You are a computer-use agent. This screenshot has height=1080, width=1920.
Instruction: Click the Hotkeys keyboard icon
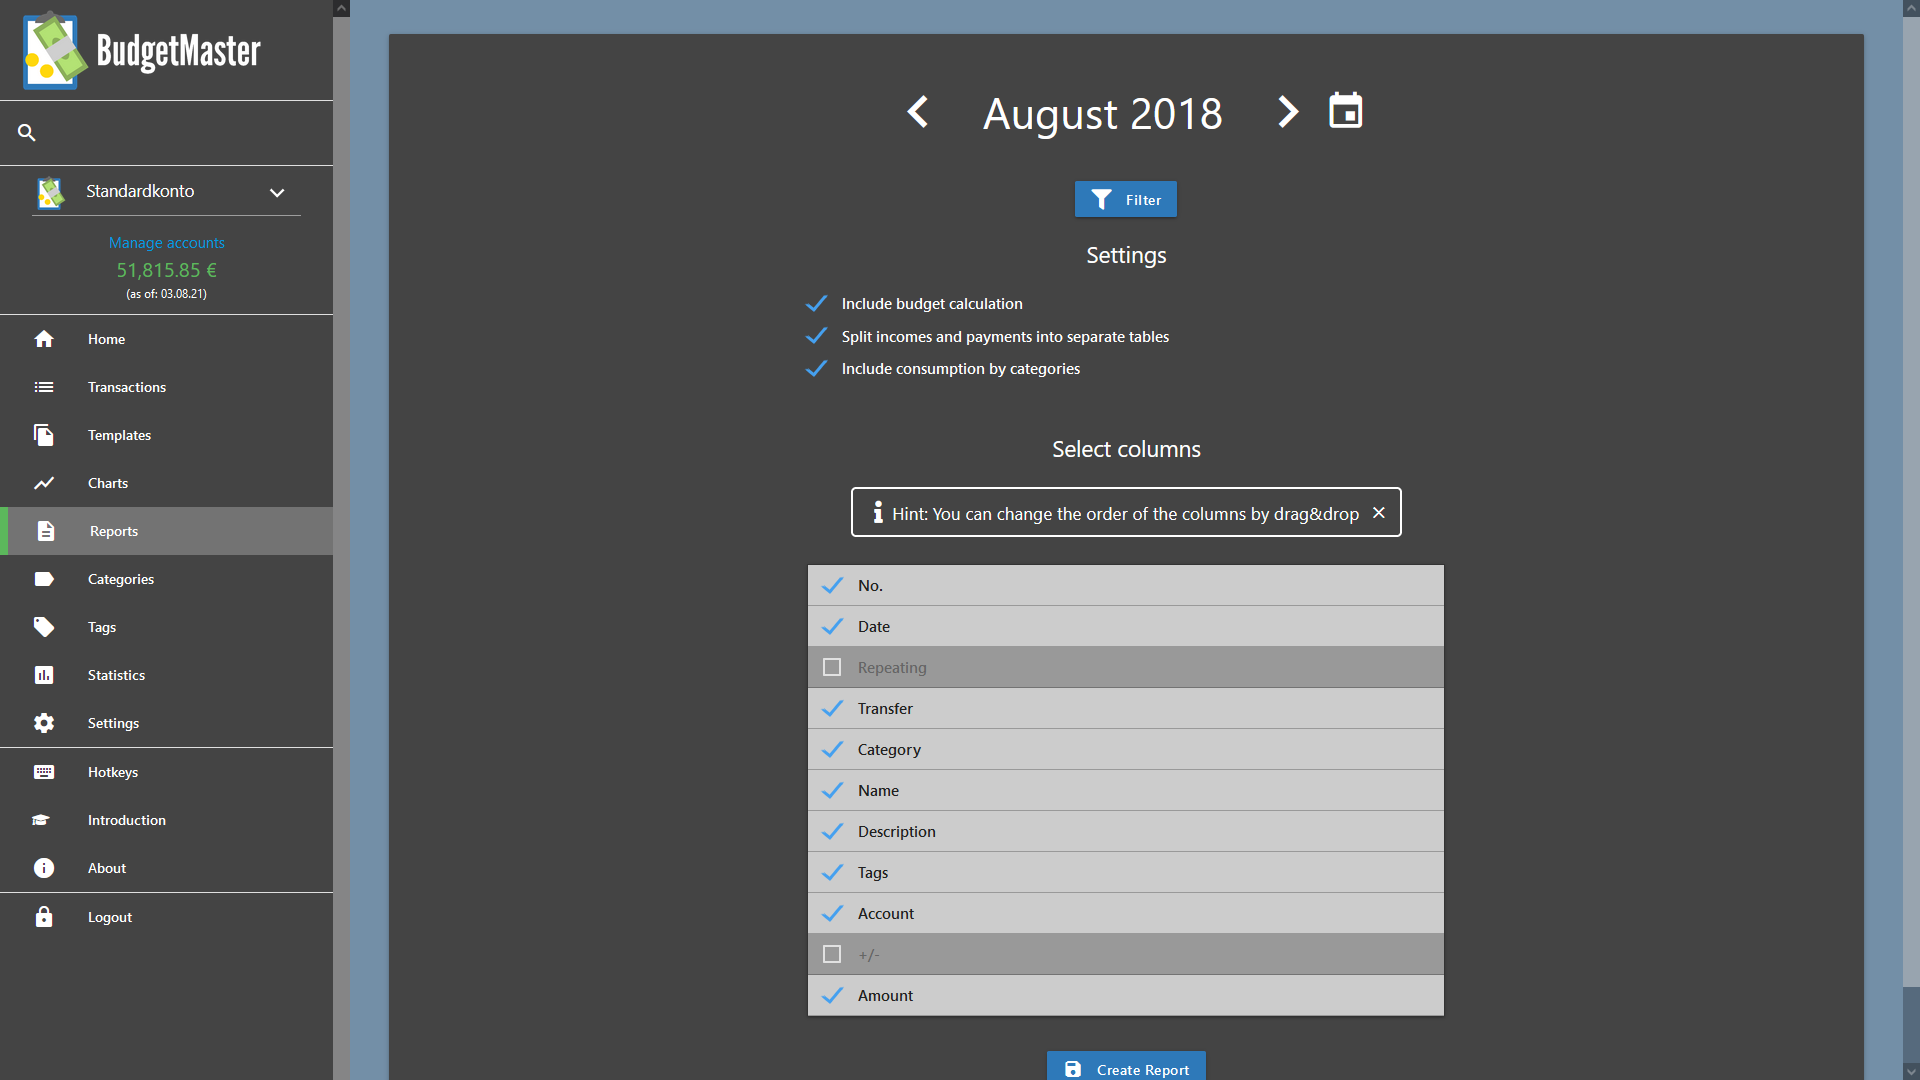[44, 772]
